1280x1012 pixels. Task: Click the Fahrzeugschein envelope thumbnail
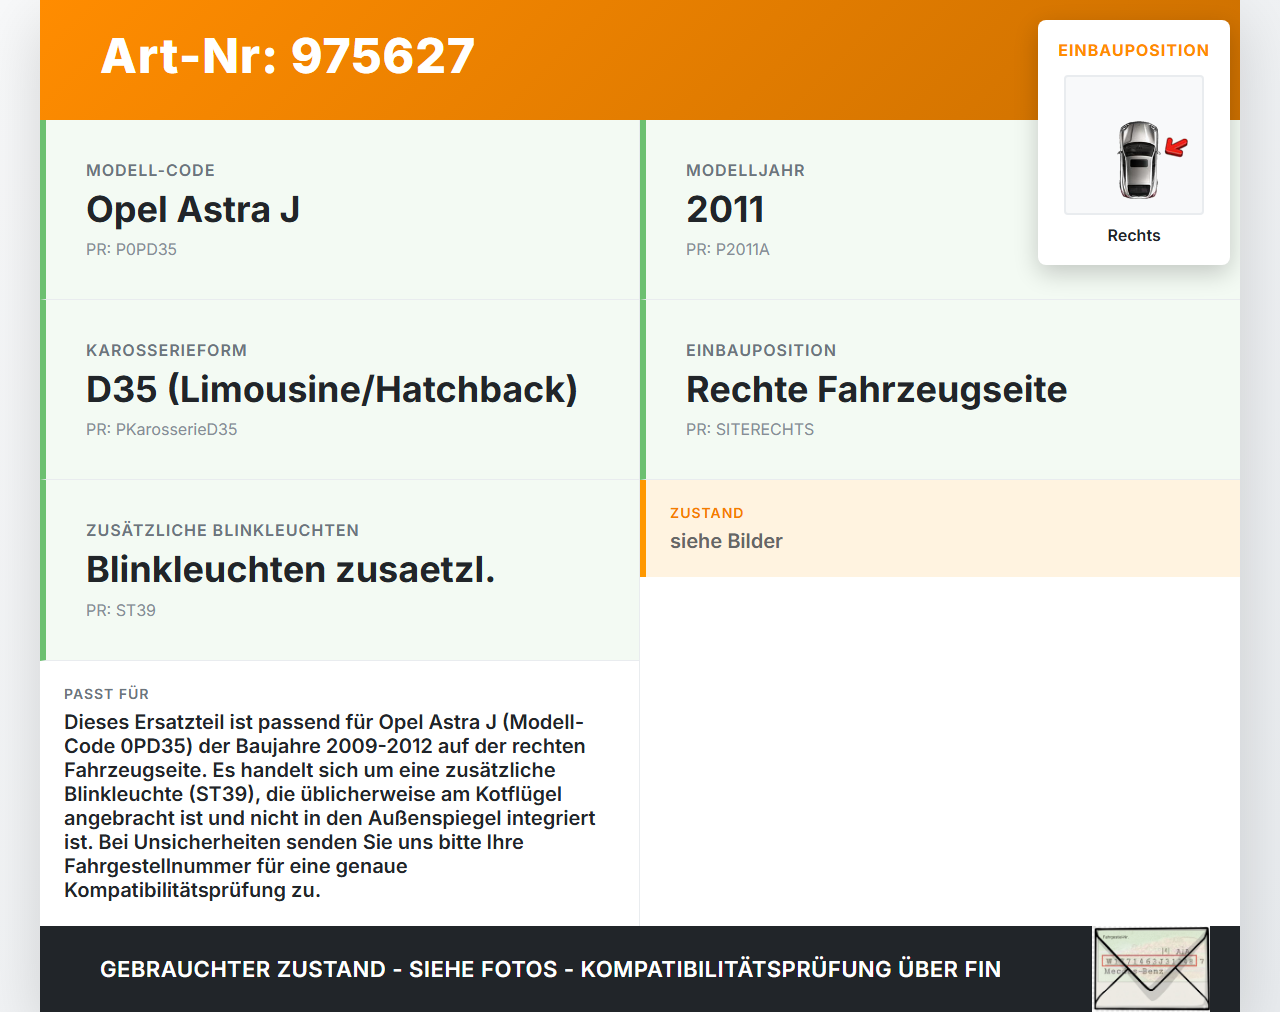click(x=1150, y=968)
